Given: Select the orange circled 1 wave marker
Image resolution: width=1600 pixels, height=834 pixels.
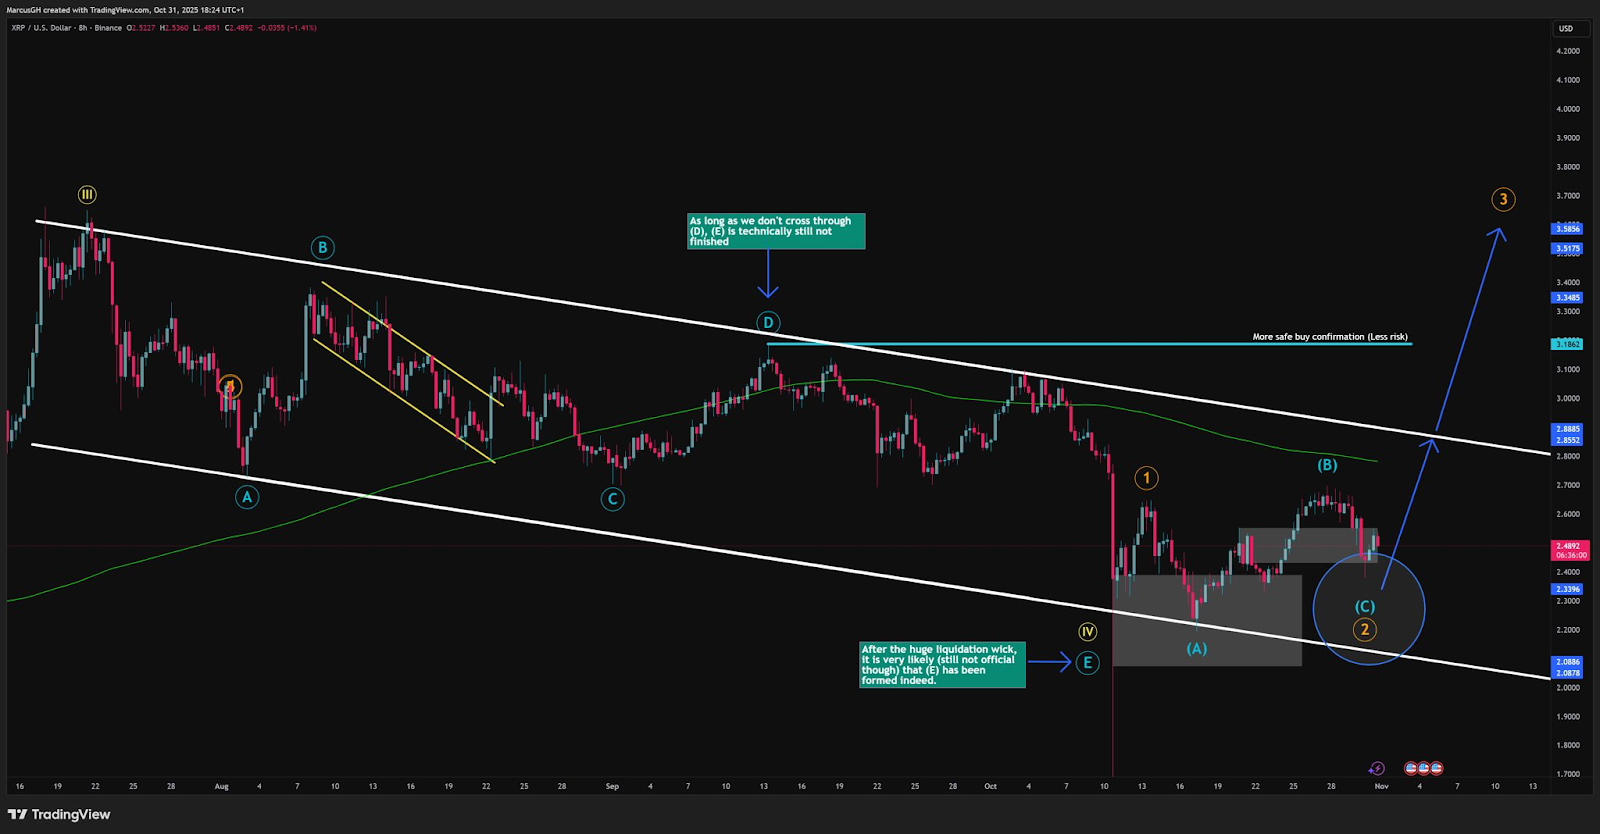Looking at the screenshot, I should (1146, 478).
